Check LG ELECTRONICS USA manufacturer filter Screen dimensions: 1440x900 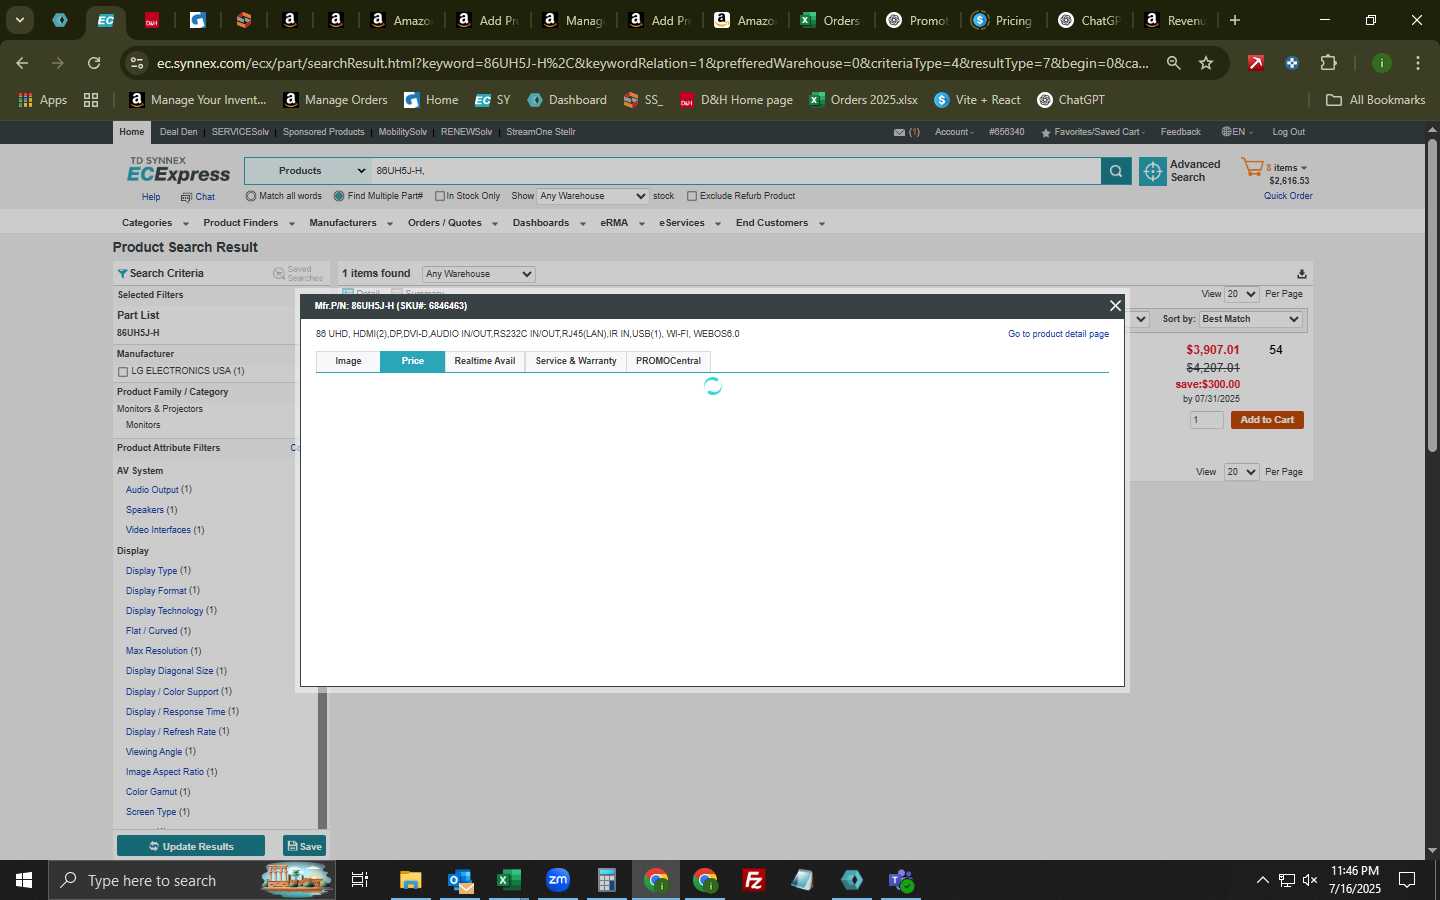tap(123, 372)
